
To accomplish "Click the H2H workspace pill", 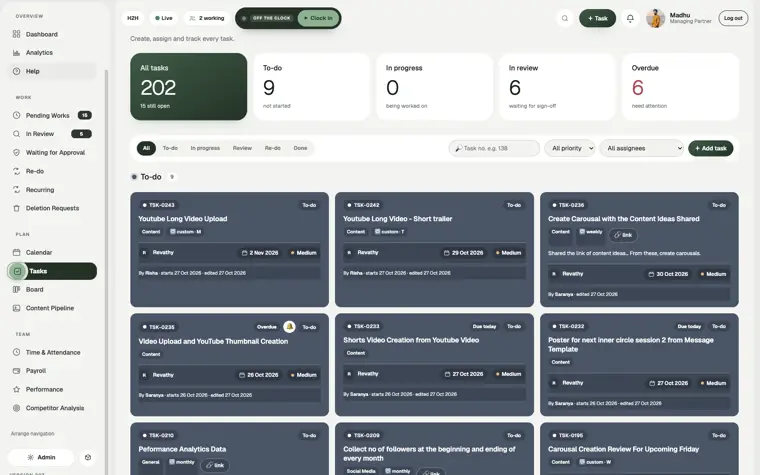I will point(133,18).
